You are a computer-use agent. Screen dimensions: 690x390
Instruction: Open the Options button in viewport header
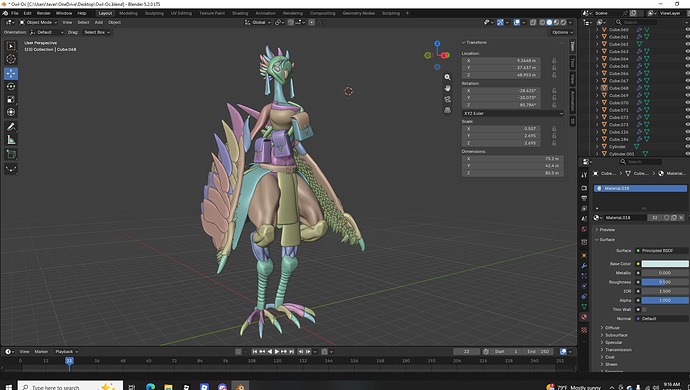562,32
